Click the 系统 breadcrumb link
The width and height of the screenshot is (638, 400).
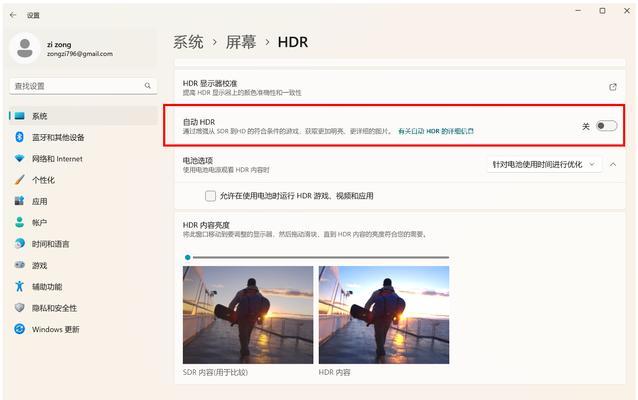[x=188, y=42]
